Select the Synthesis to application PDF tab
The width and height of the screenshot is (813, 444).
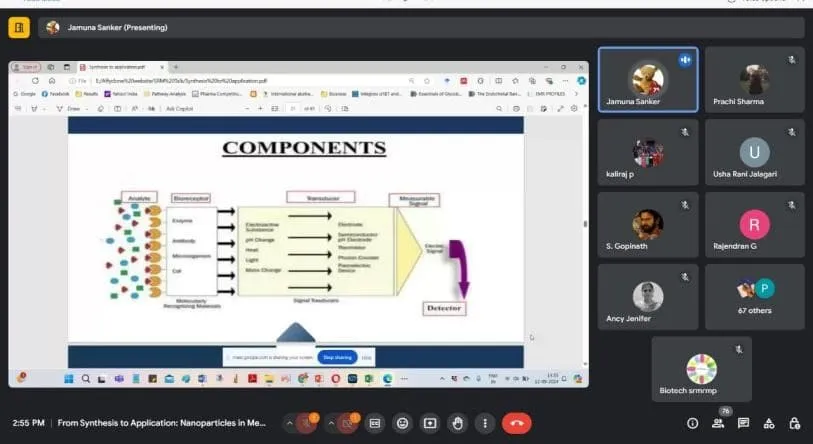pyautogui.click(x=121, y=67)
